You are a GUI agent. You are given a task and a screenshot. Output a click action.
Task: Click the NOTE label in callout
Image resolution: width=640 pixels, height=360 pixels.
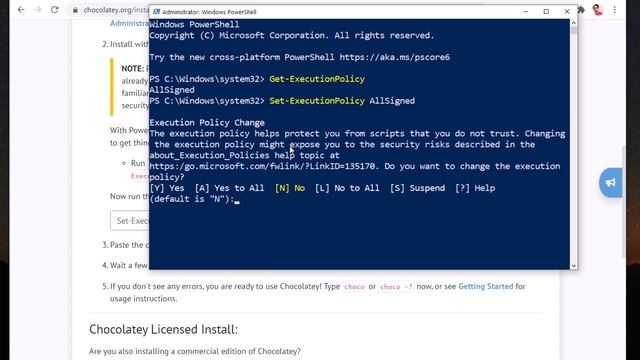click(x=133, y=69)
